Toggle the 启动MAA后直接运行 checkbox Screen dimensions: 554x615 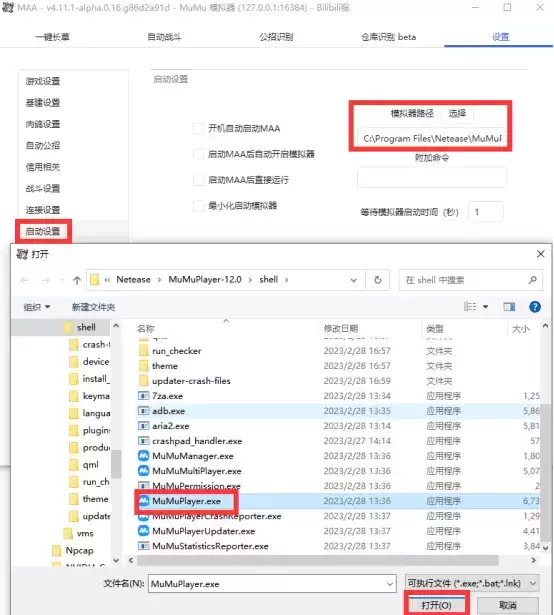(199, 180)
